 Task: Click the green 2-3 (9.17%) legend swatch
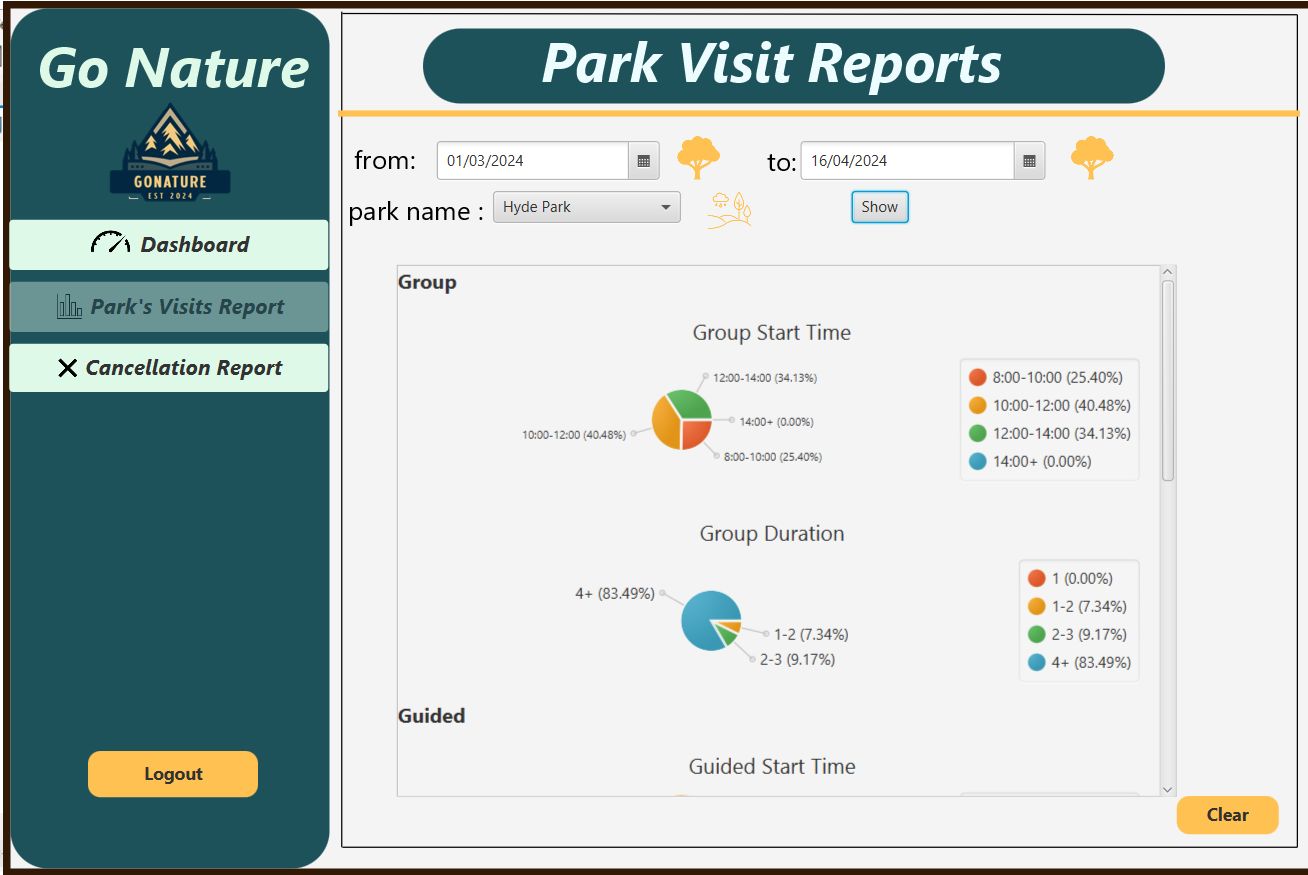click(x=1037, y=634)
